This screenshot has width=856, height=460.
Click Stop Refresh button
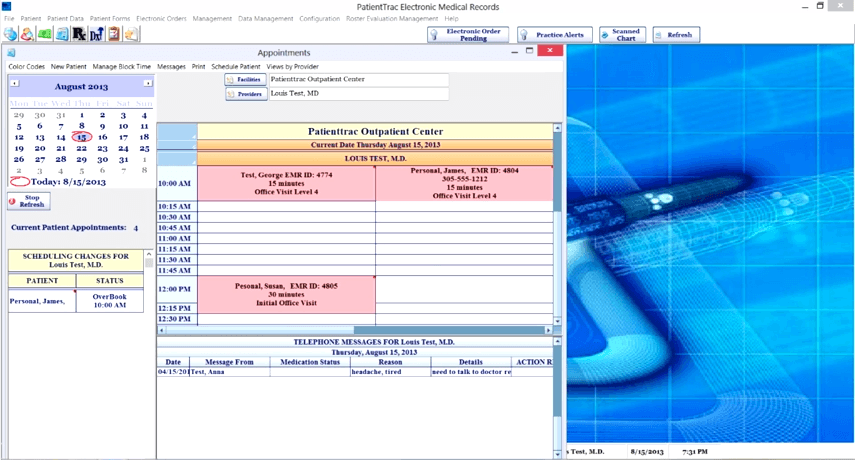29,201
